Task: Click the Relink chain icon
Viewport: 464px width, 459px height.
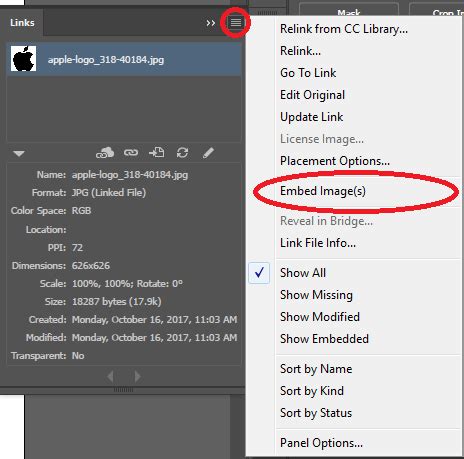Action: (131, 153)
